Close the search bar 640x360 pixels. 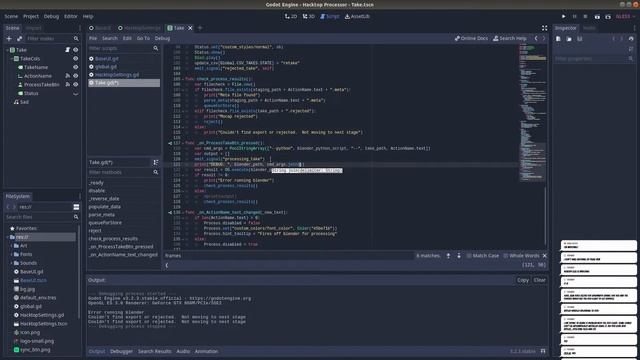544,256
